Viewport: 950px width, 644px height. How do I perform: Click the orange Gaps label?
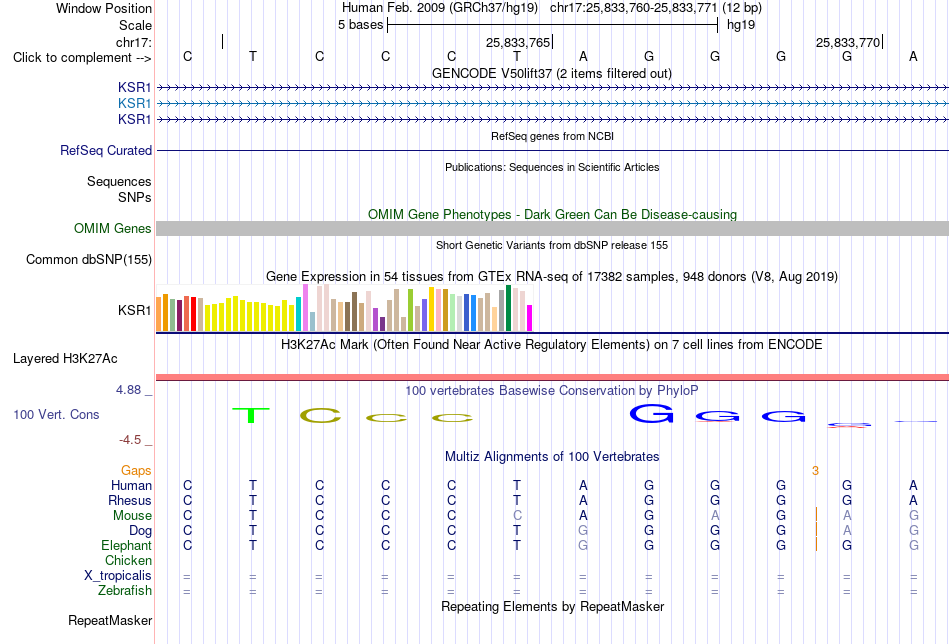pyautogui.click(x=136, y=471)
